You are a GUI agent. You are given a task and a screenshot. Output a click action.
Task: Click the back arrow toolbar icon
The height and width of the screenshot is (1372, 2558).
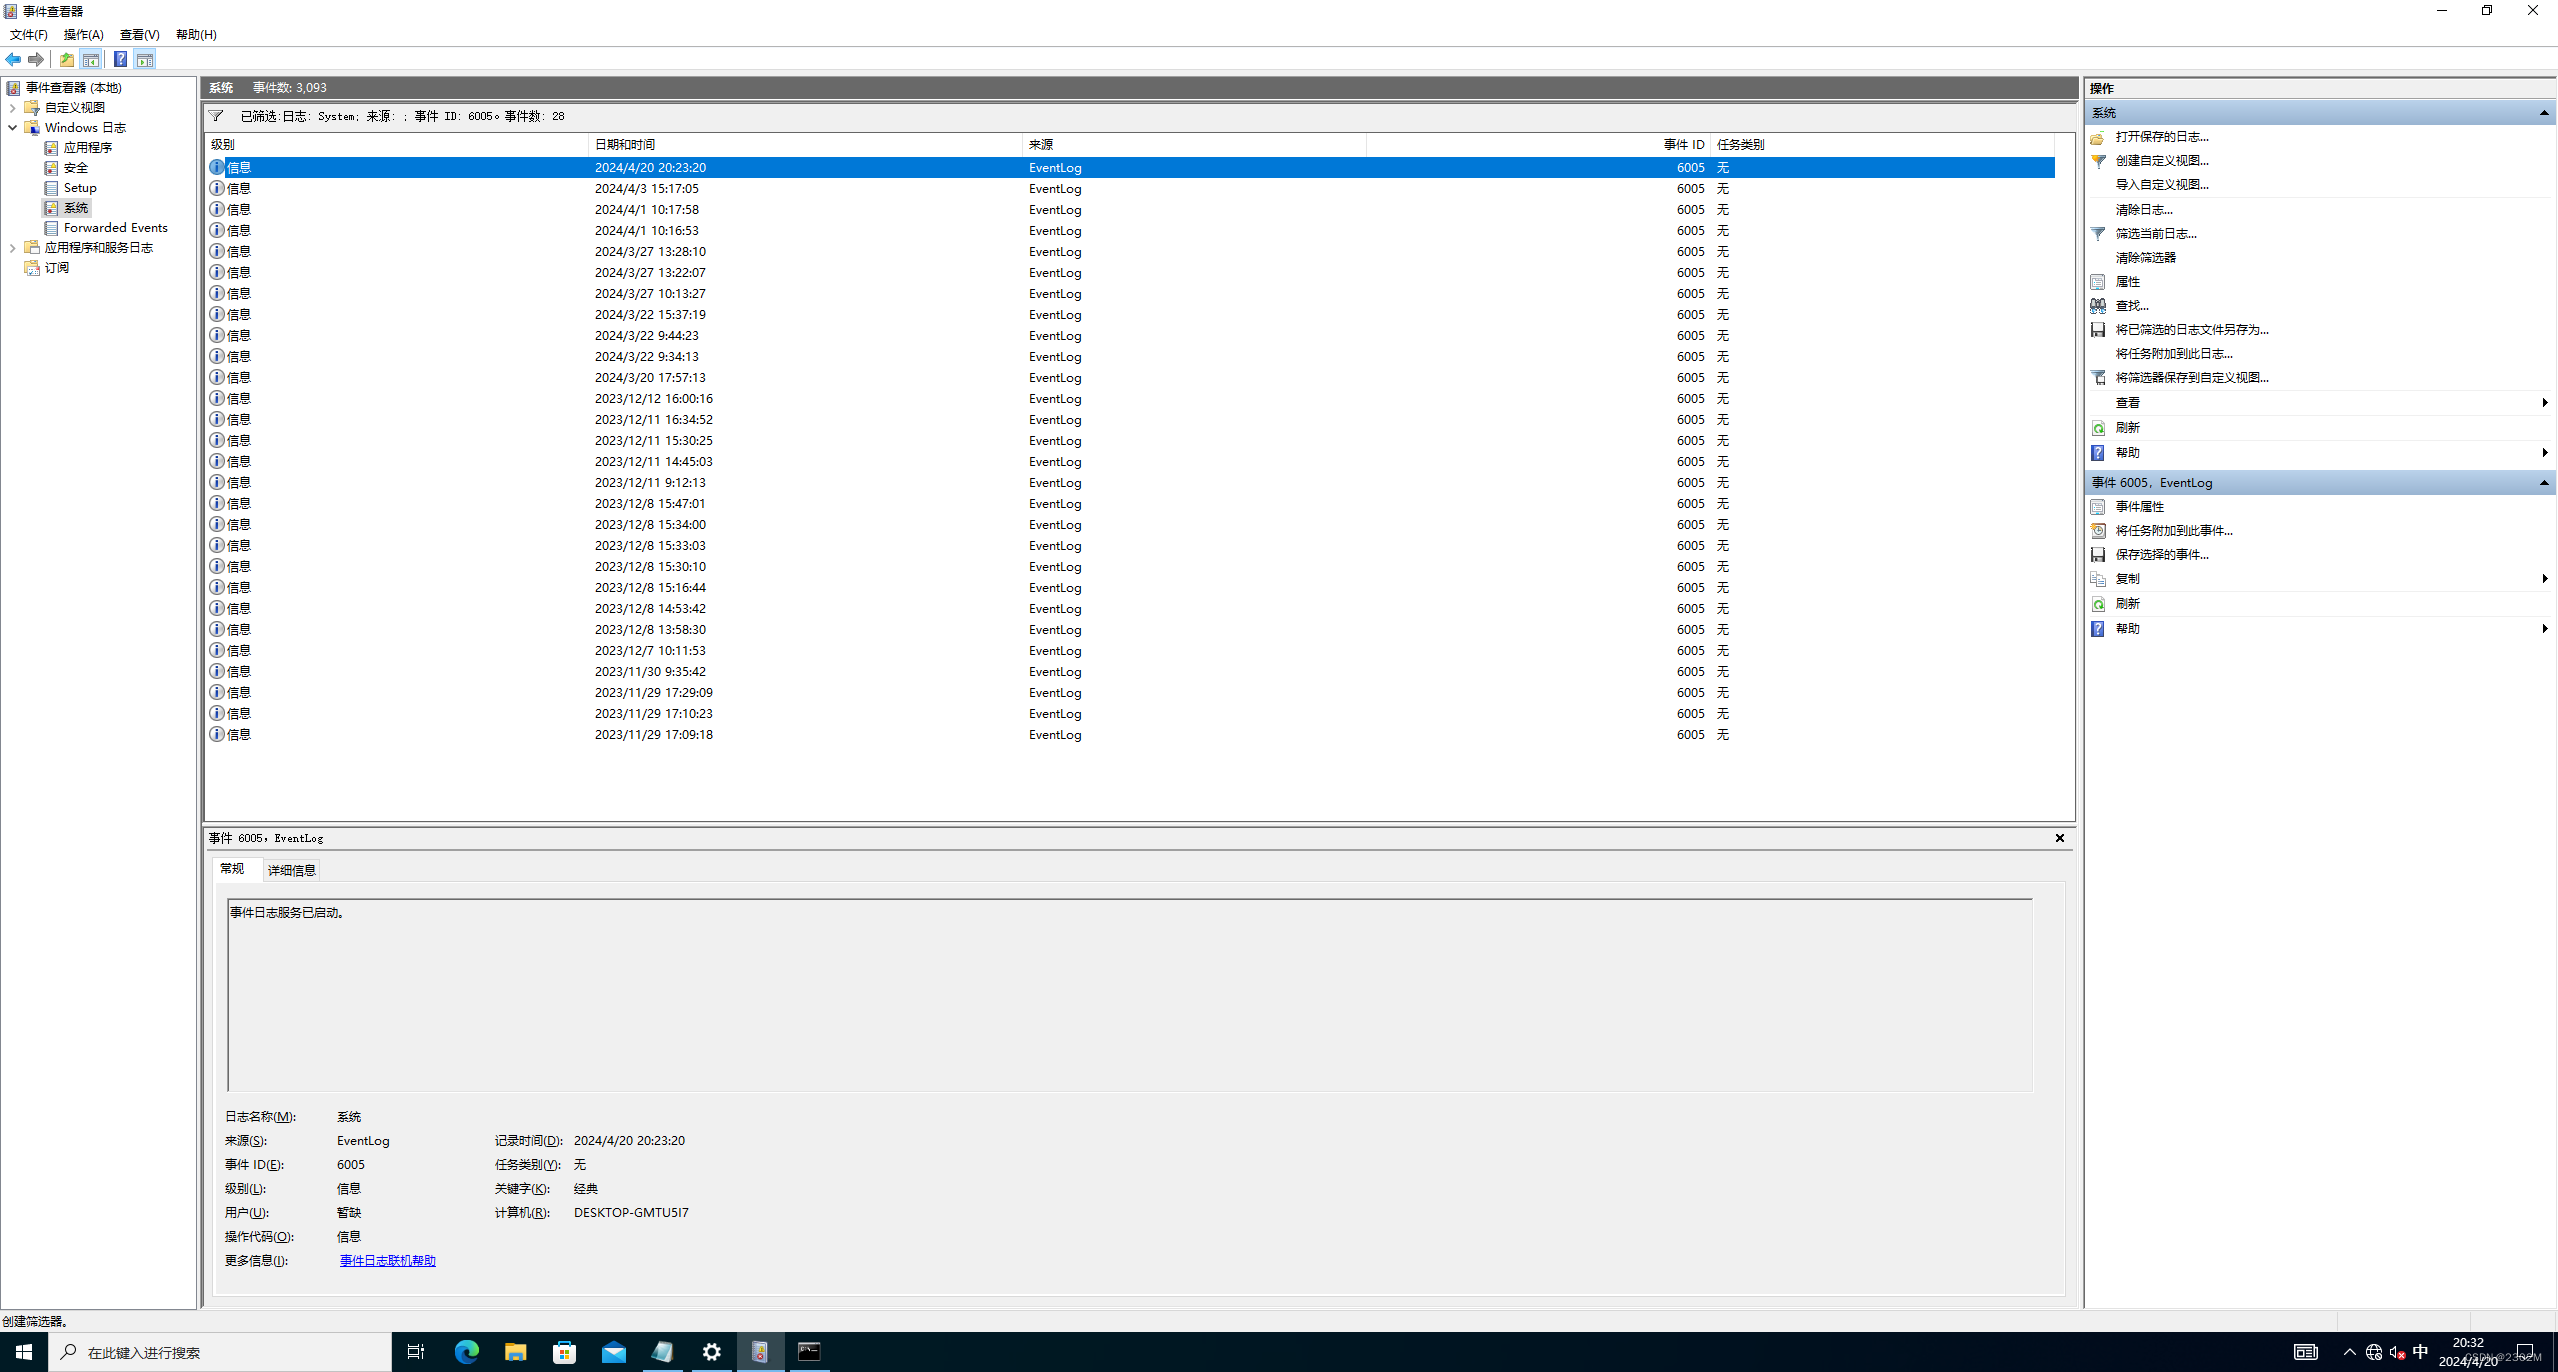point(13,60)
